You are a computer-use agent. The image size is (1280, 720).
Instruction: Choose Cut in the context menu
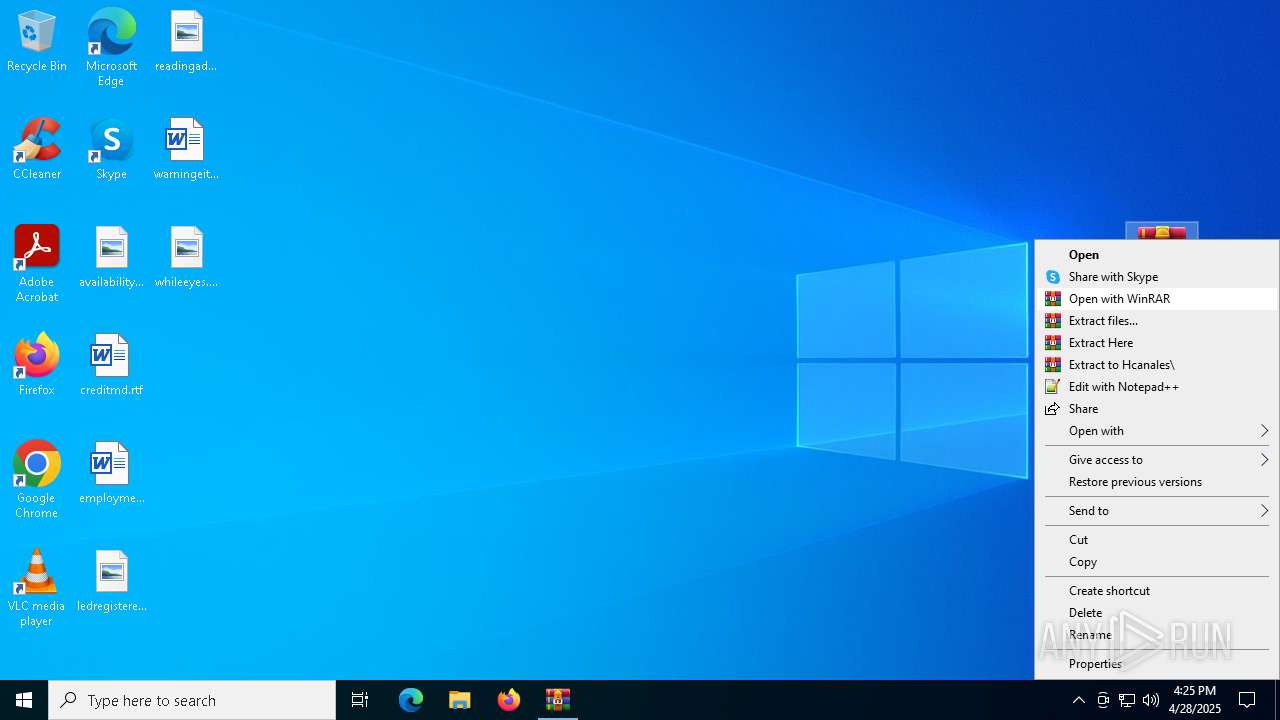tap(1157, 540)
